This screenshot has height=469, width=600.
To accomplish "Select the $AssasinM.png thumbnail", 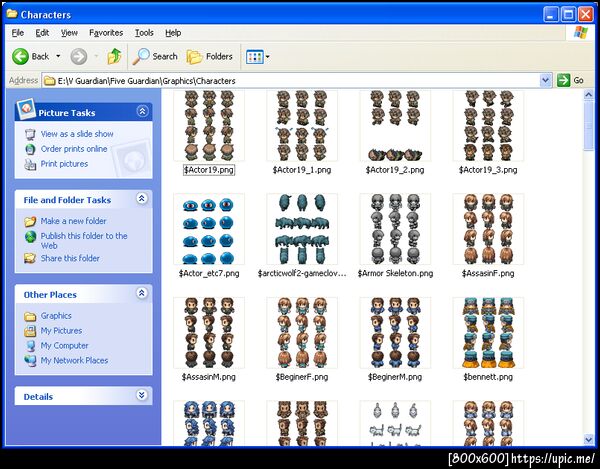I will pos(209,333).
